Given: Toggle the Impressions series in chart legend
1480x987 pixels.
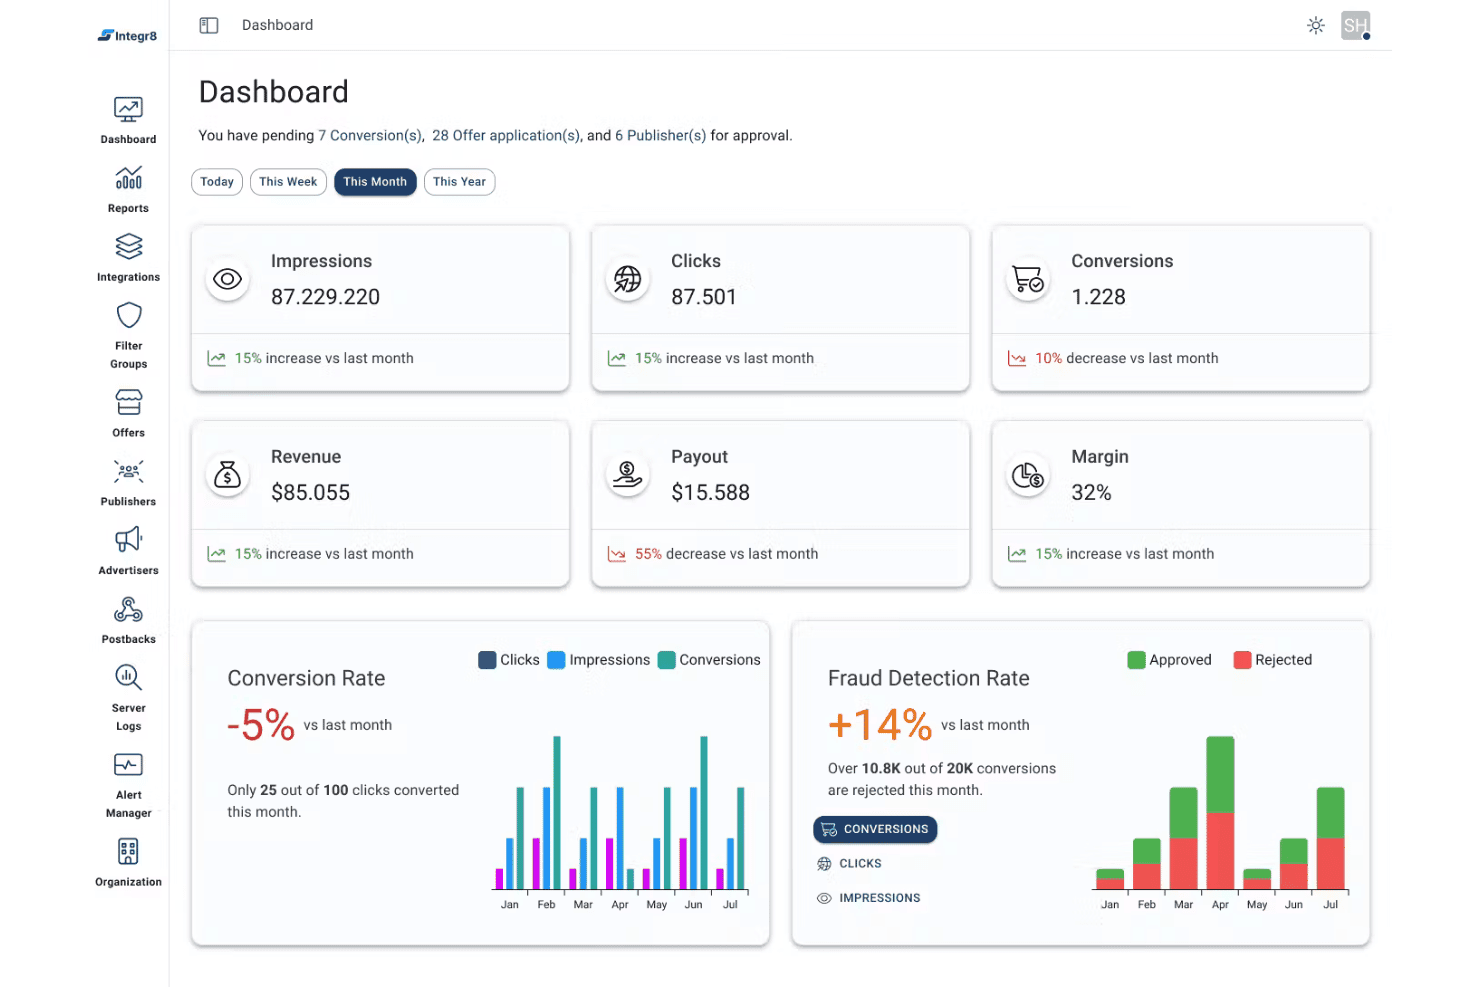Looking at the screenshot, I should tap(599, 660).
